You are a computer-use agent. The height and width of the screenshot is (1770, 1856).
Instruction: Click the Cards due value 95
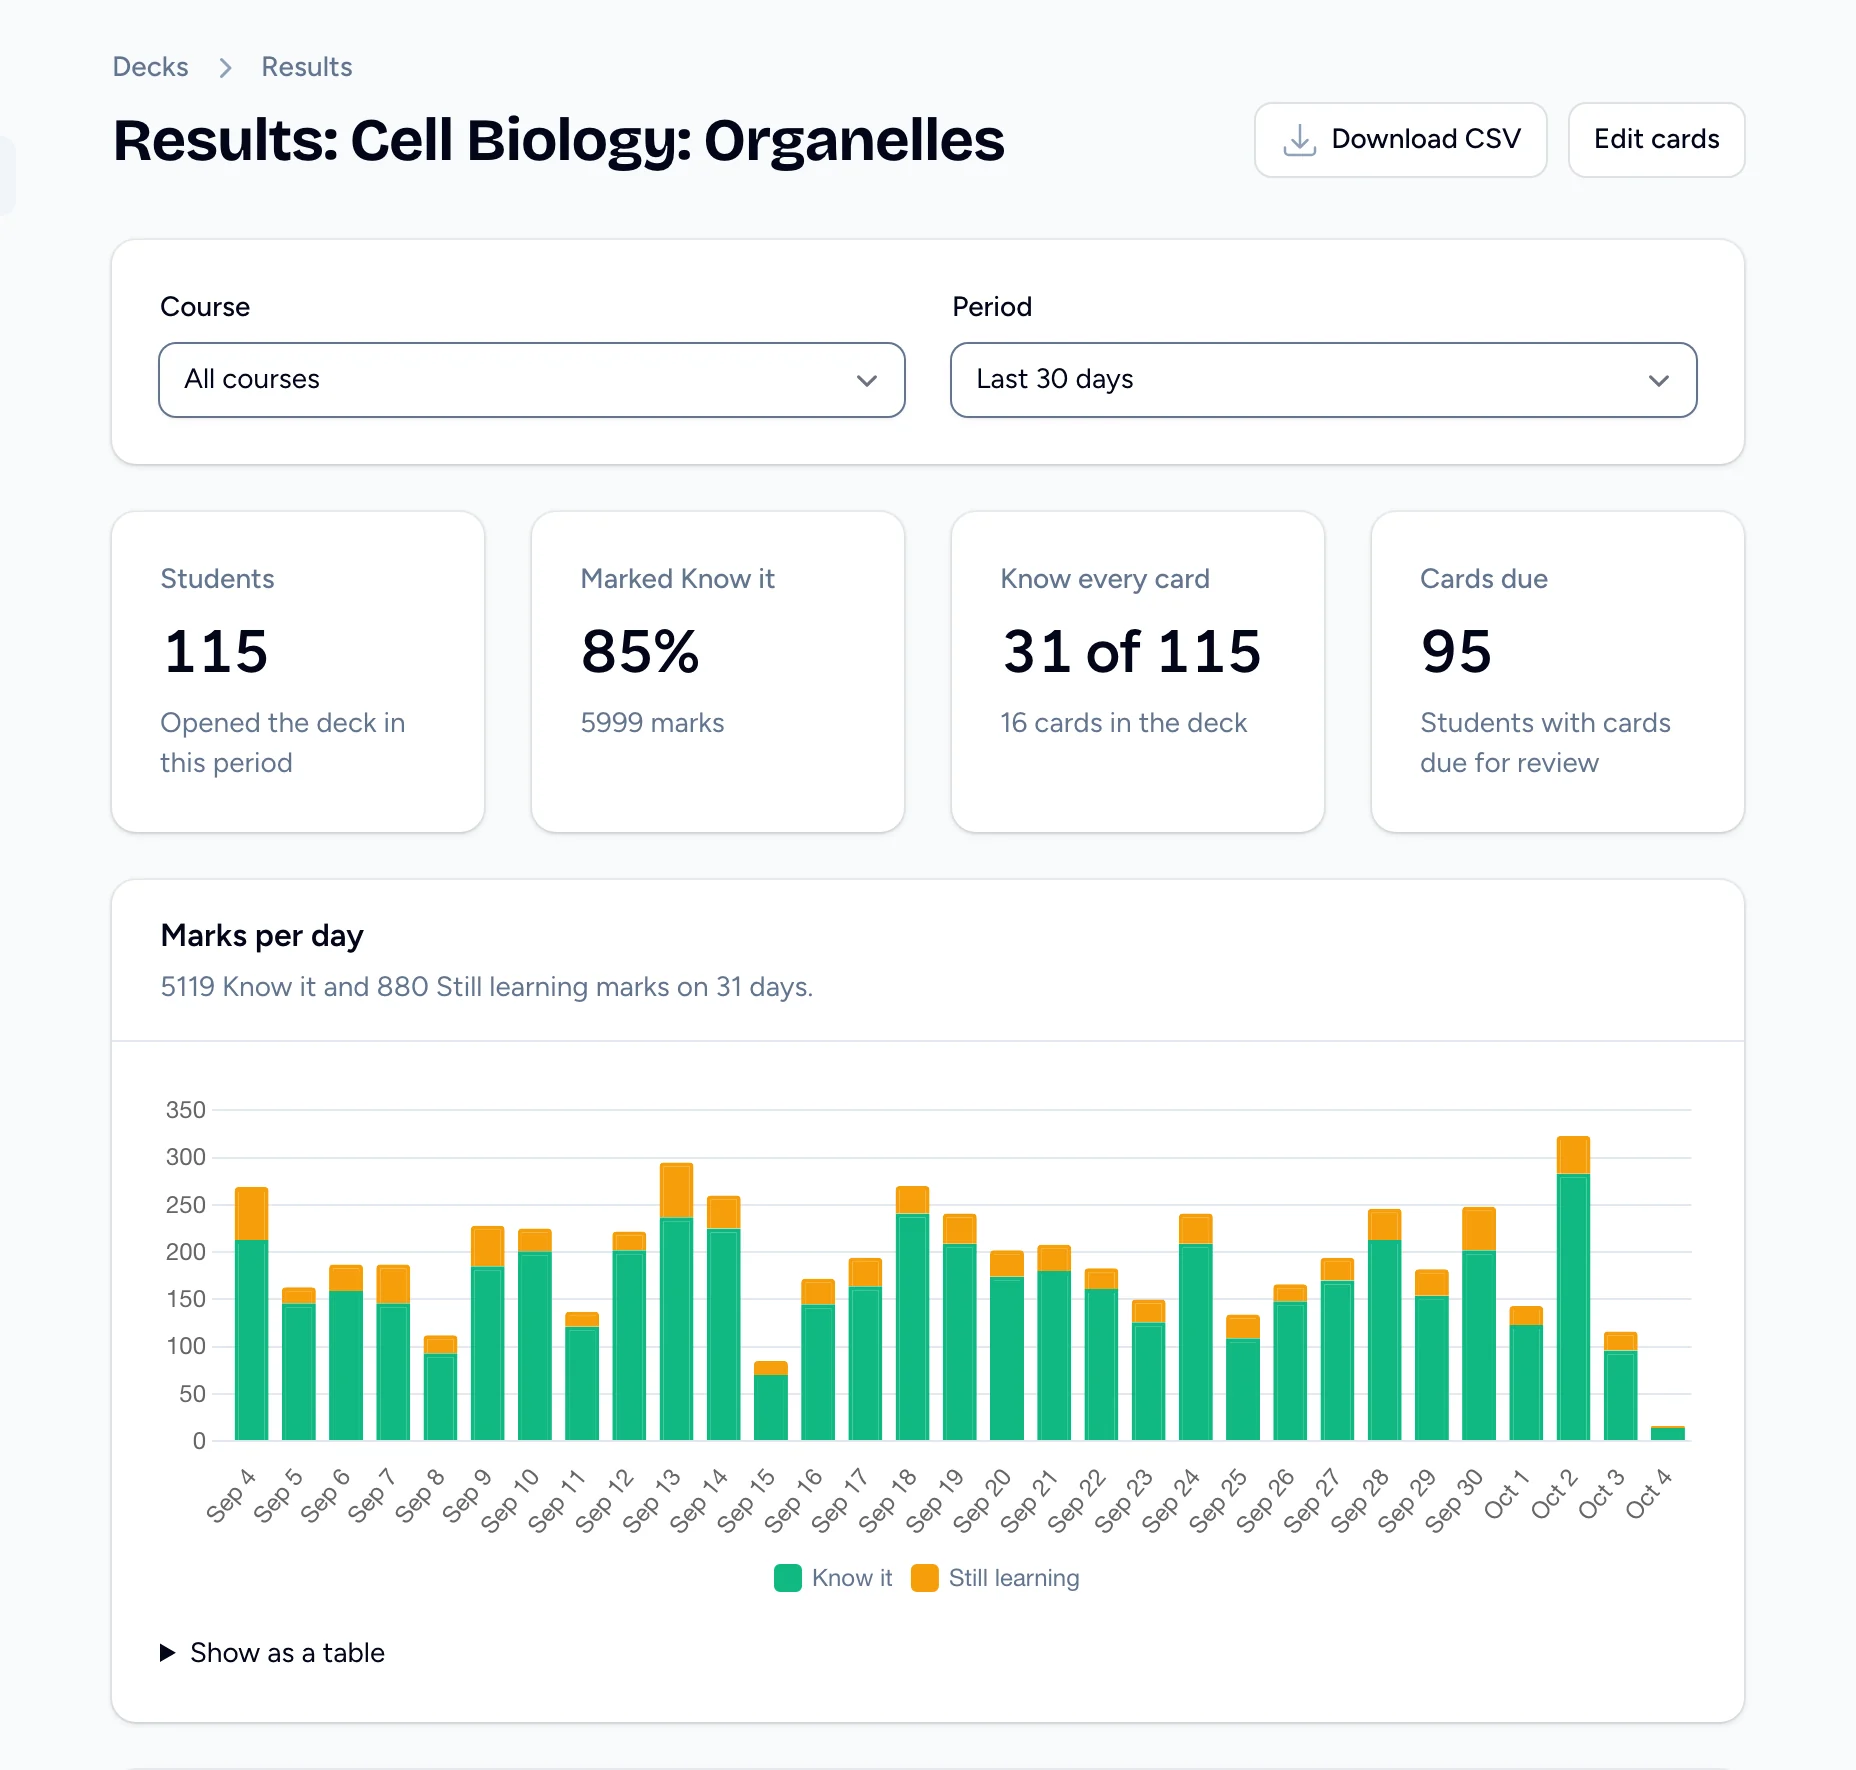click(1456, 651)
